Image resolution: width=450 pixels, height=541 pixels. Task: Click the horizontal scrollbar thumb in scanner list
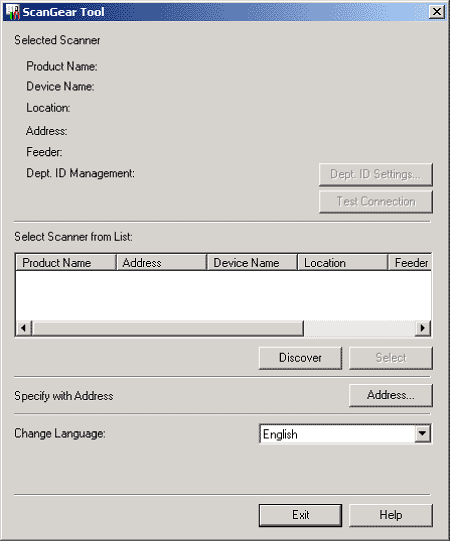coord(168,328)
